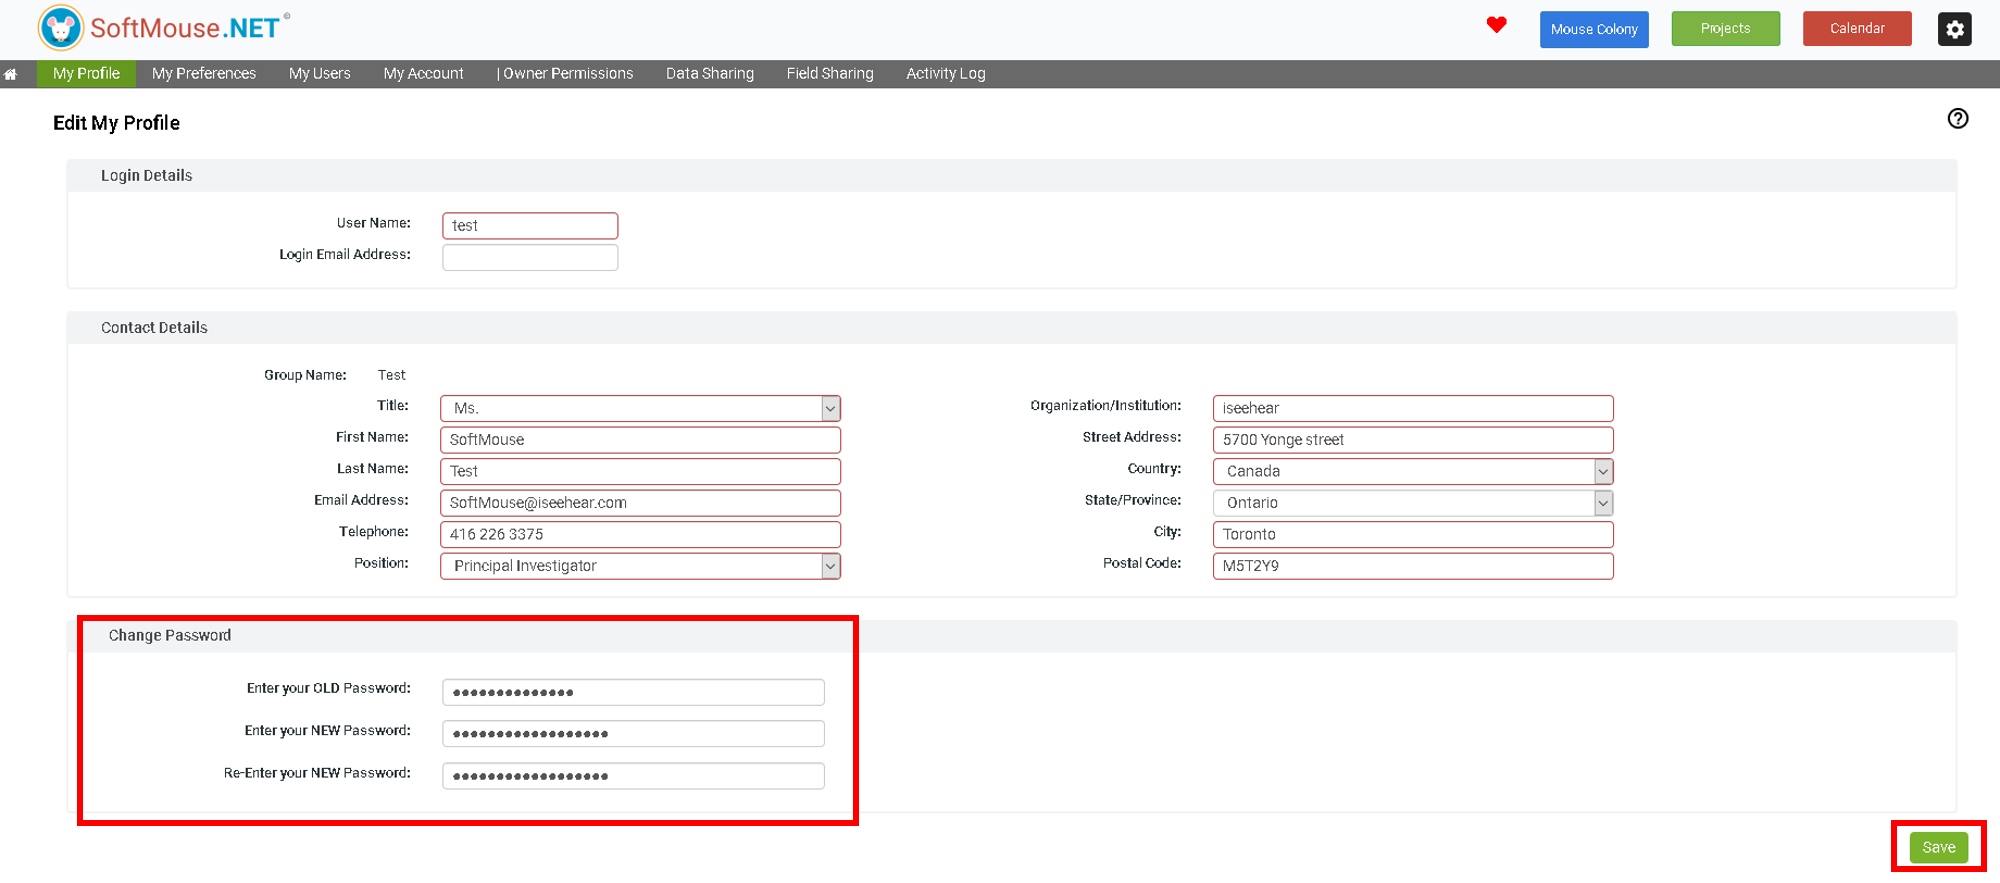Click the help question mark icon

(x=1957, y=119)
